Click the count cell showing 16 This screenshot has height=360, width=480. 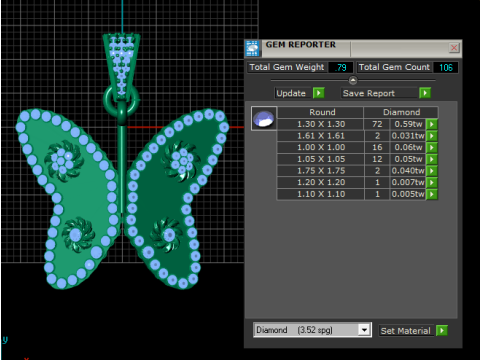[x=377, y=148]
